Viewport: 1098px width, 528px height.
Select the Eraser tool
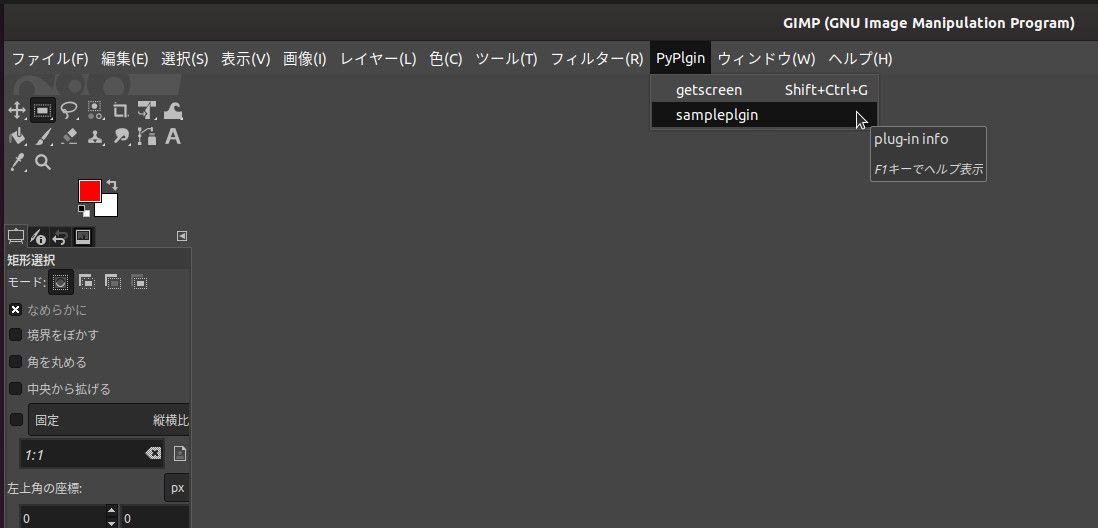point(69,137)
